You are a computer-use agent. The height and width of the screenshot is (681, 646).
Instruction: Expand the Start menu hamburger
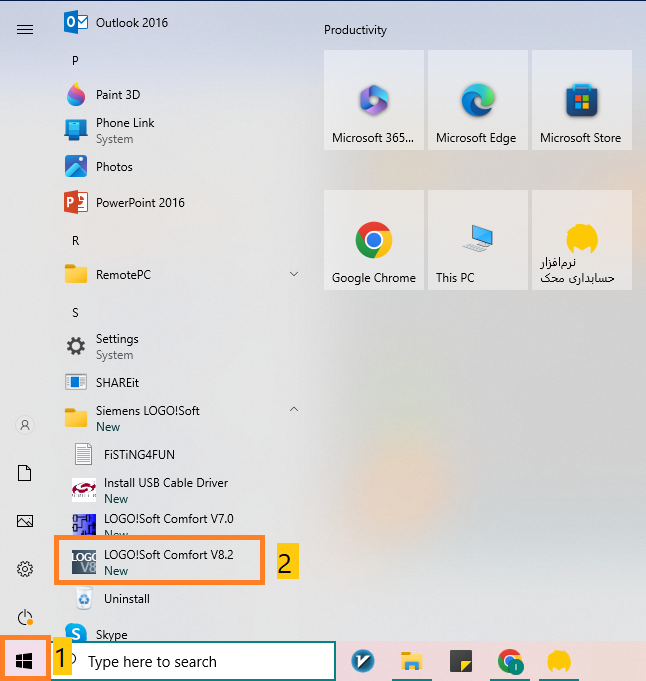(x=25, y=29)
